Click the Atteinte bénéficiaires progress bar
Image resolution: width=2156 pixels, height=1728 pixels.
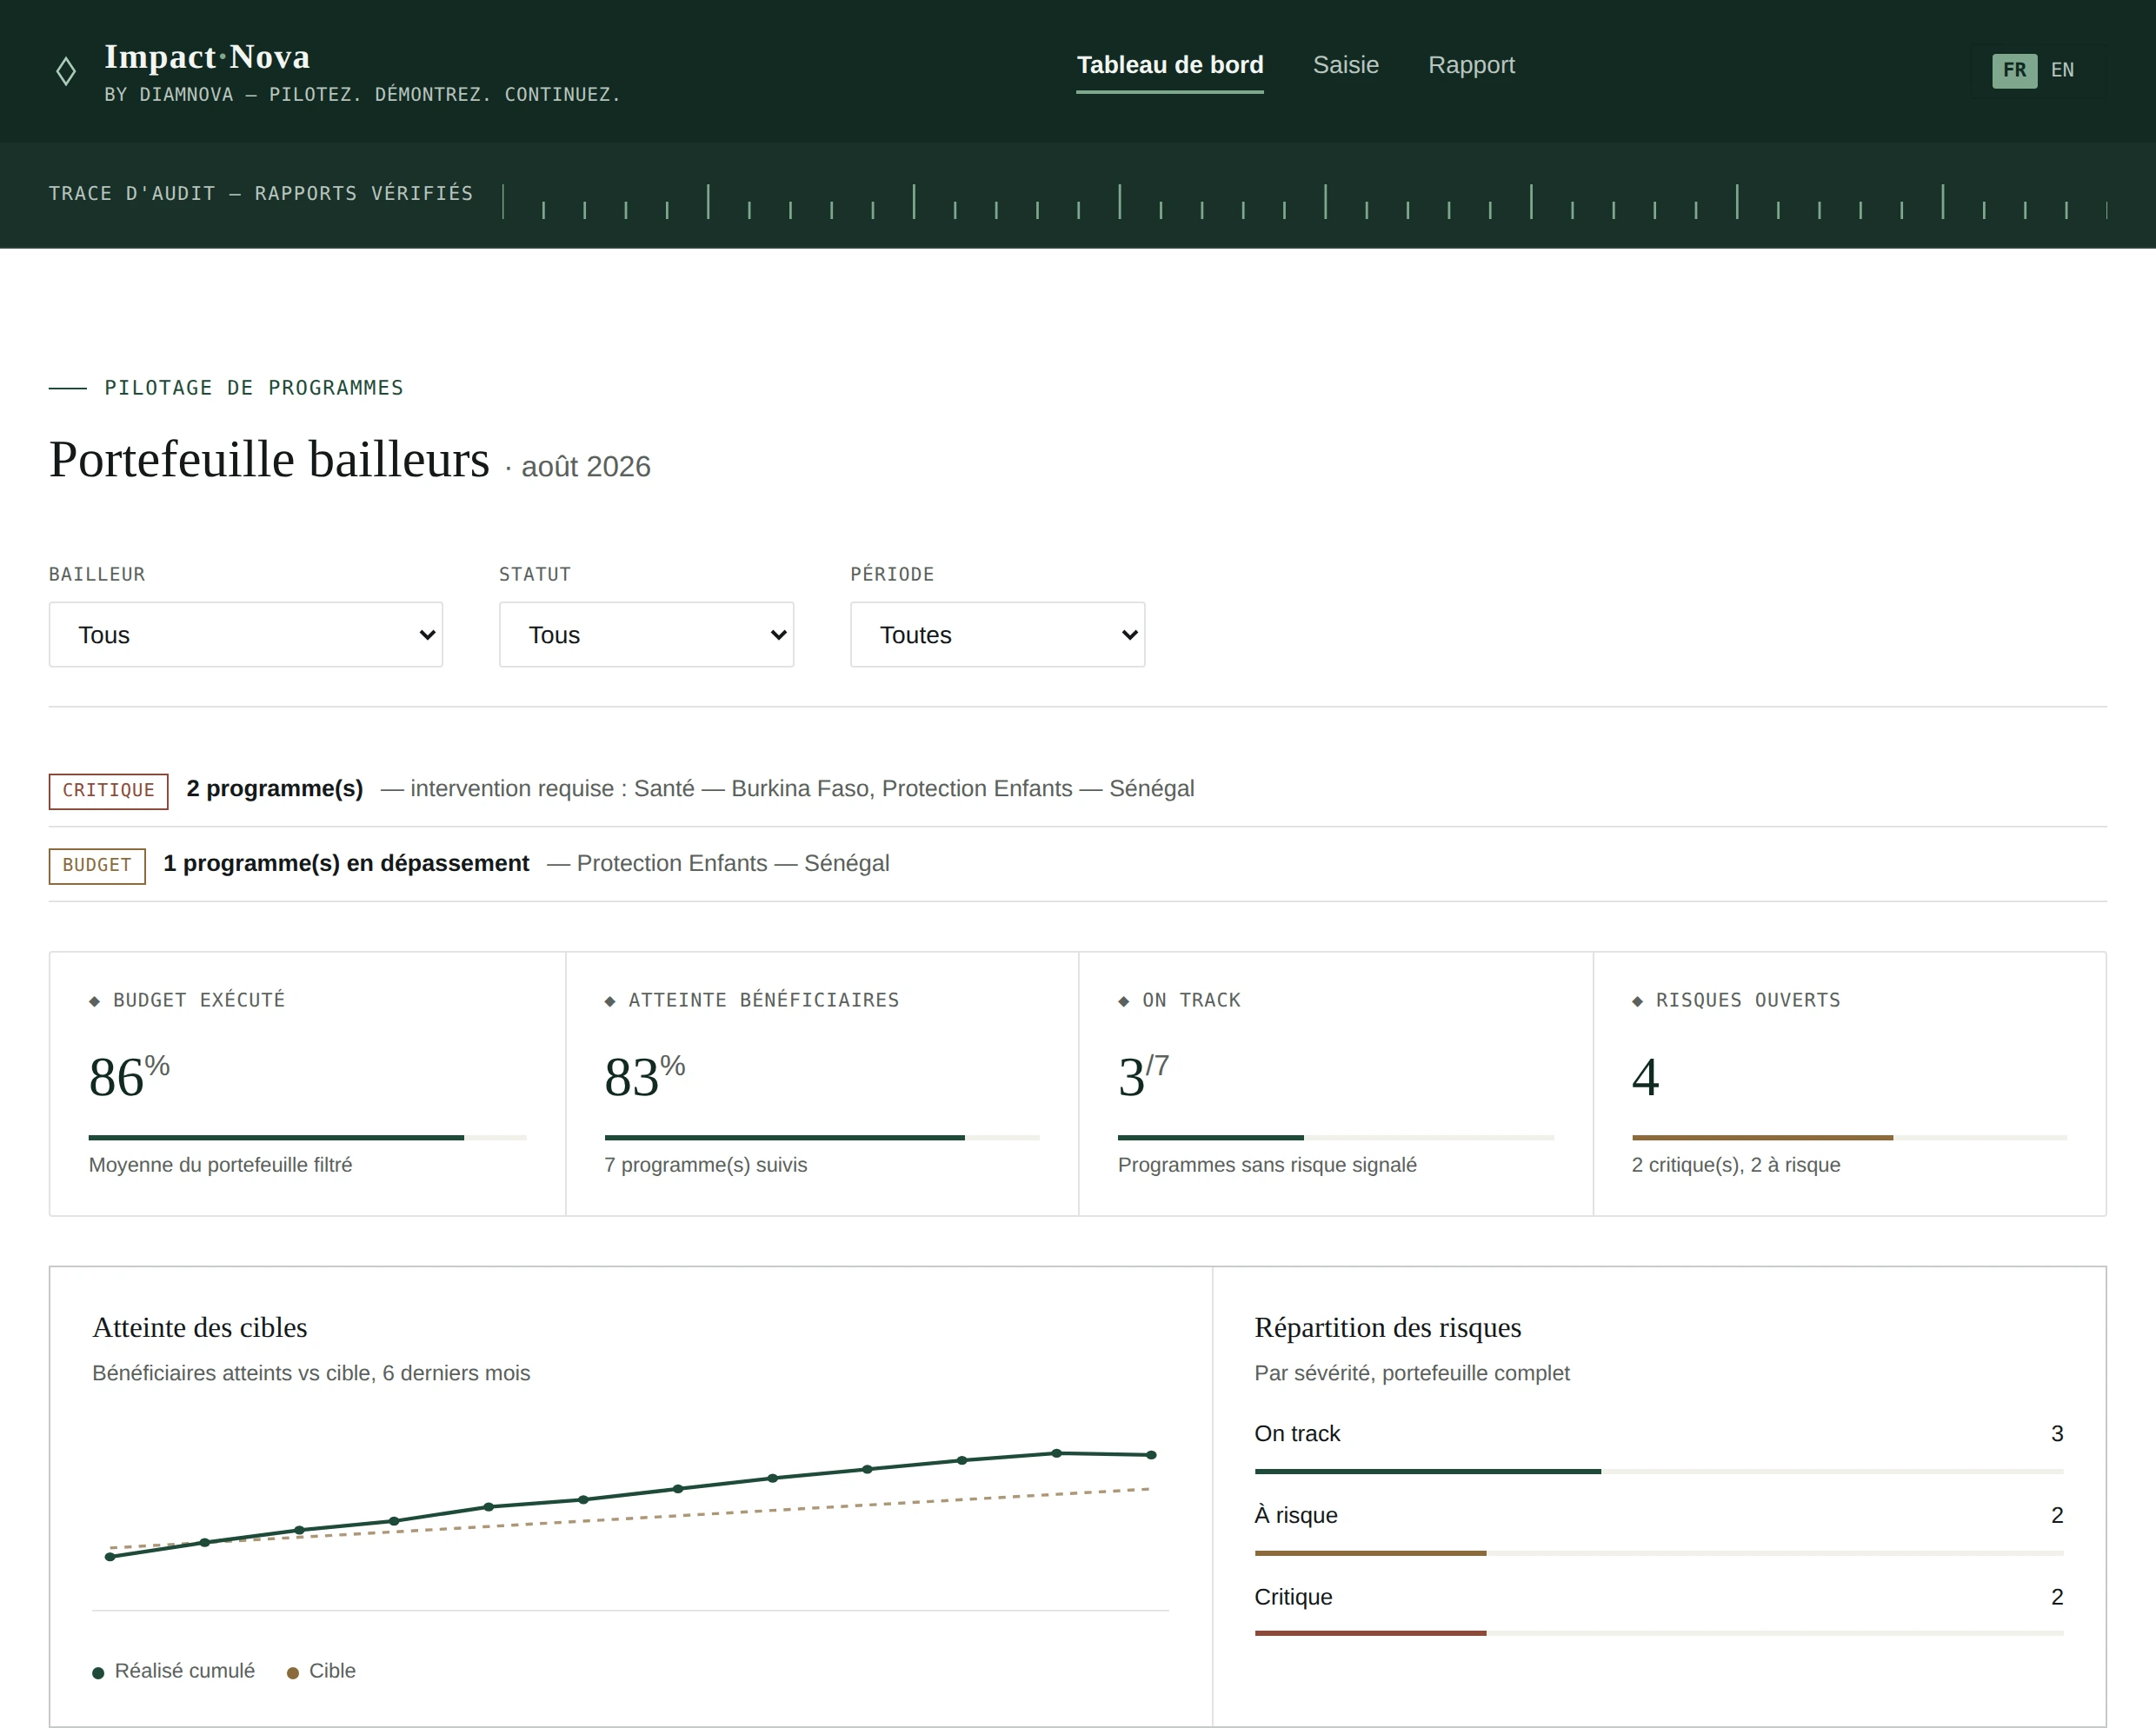pos(822,1138)
